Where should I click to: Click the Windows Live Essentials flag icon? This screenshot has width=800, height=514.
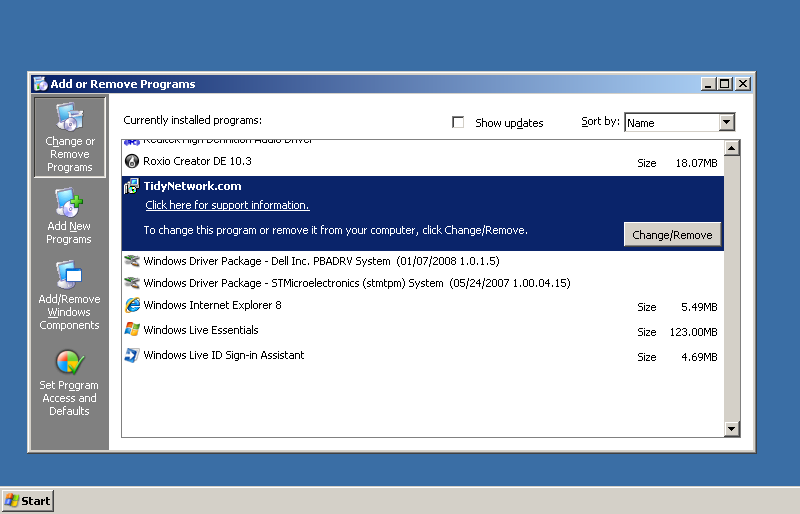pos(132,330)
